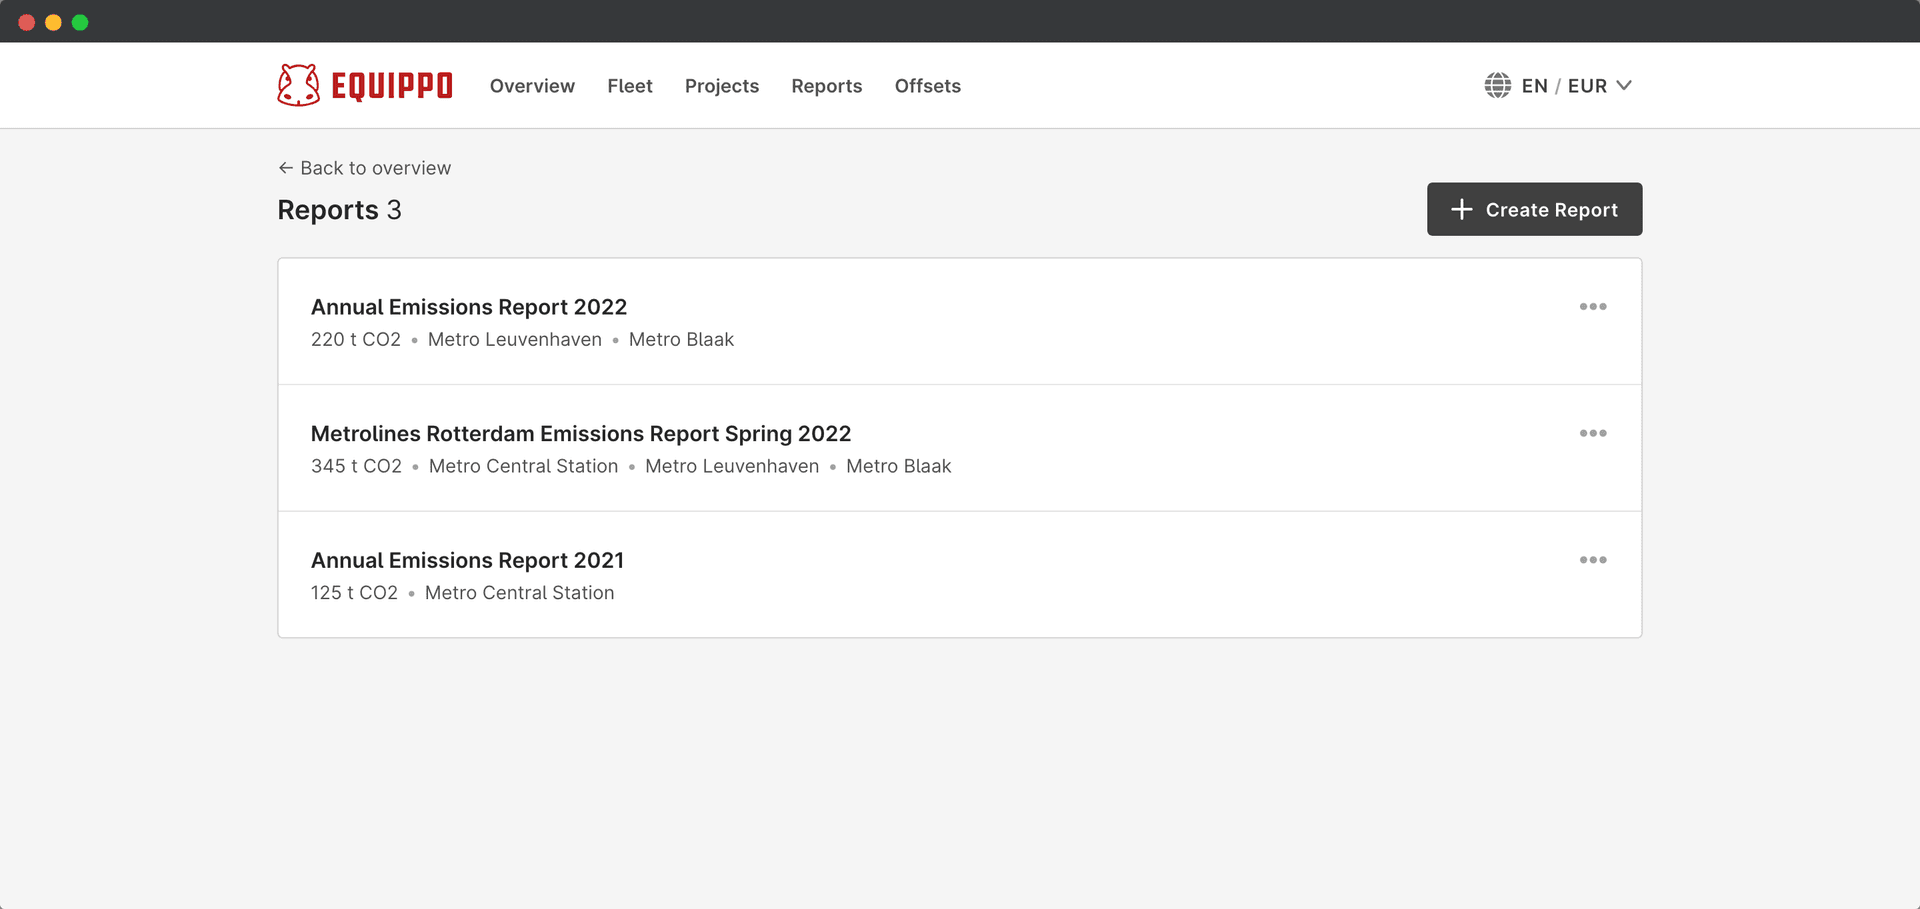The image size is (1920, 909).
Task: Open the Fleet navigation item
Action: 630,86
